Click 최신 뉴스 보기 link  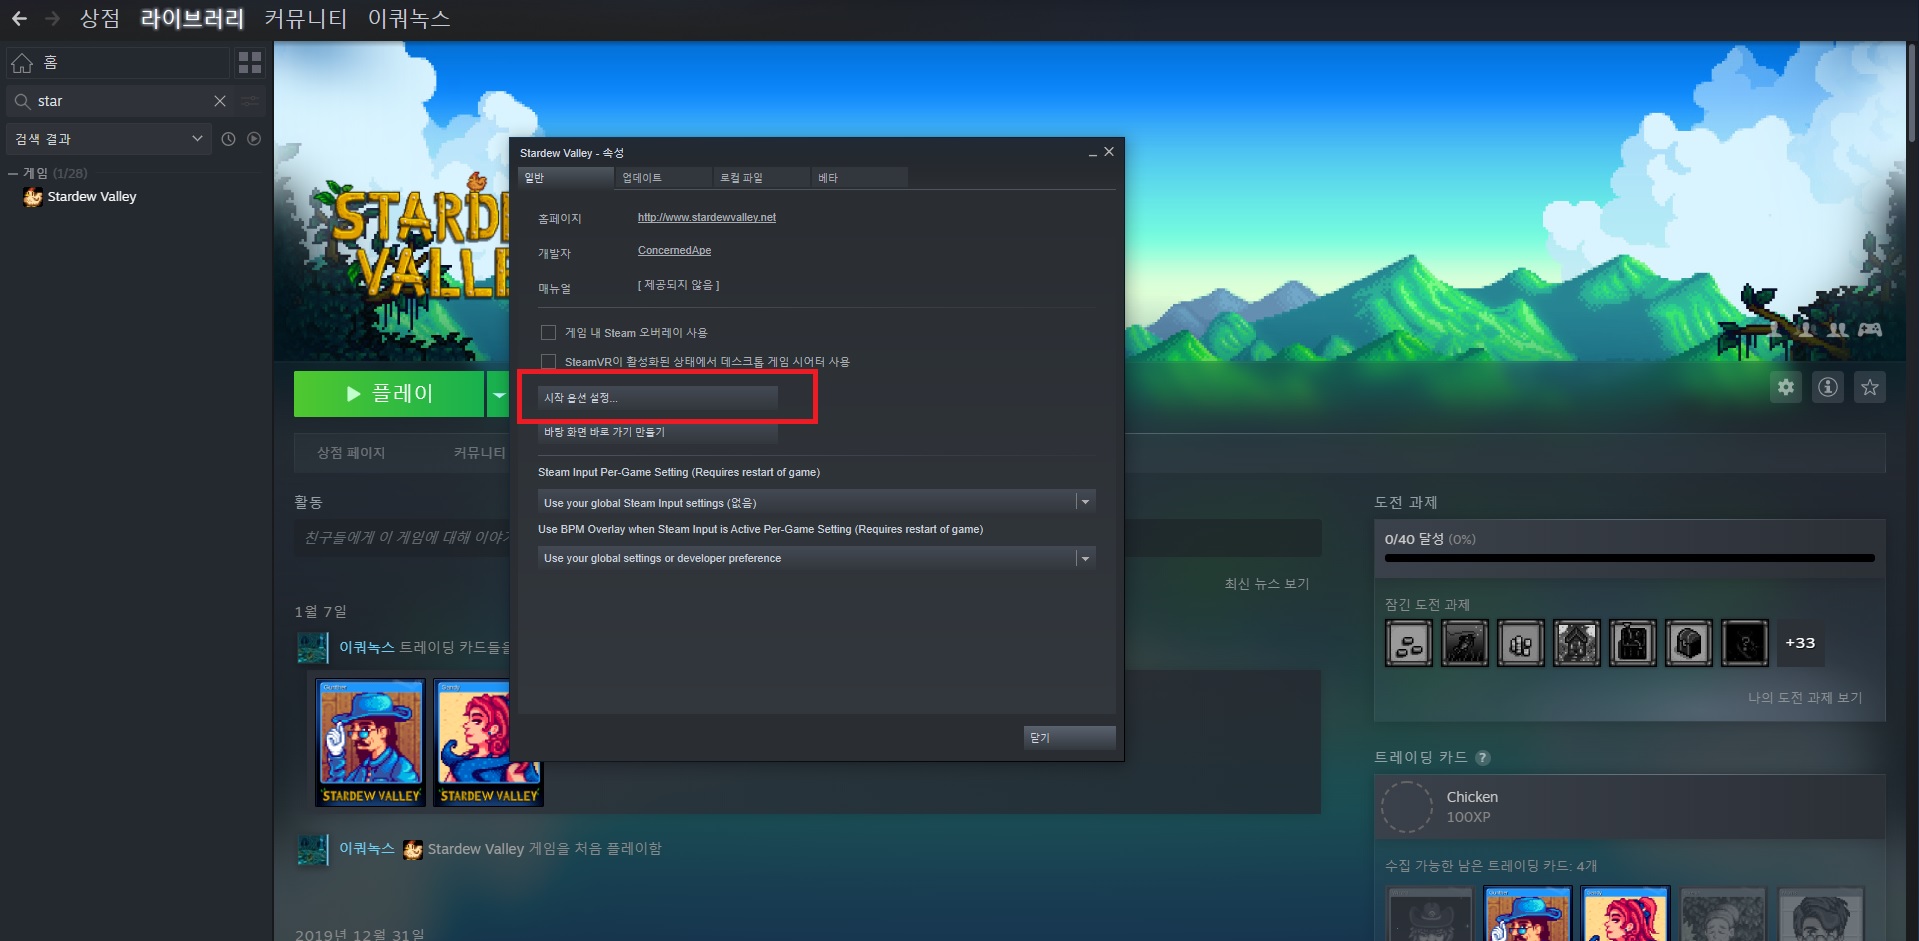(x=1267, y=584)
